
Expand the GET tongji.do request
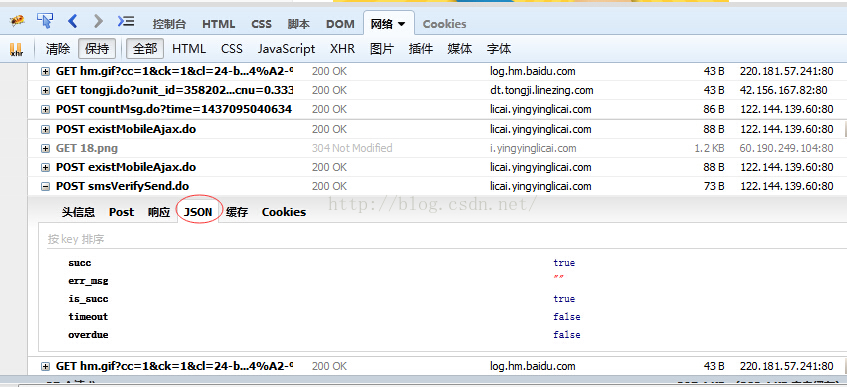click(x=45, y=90)
